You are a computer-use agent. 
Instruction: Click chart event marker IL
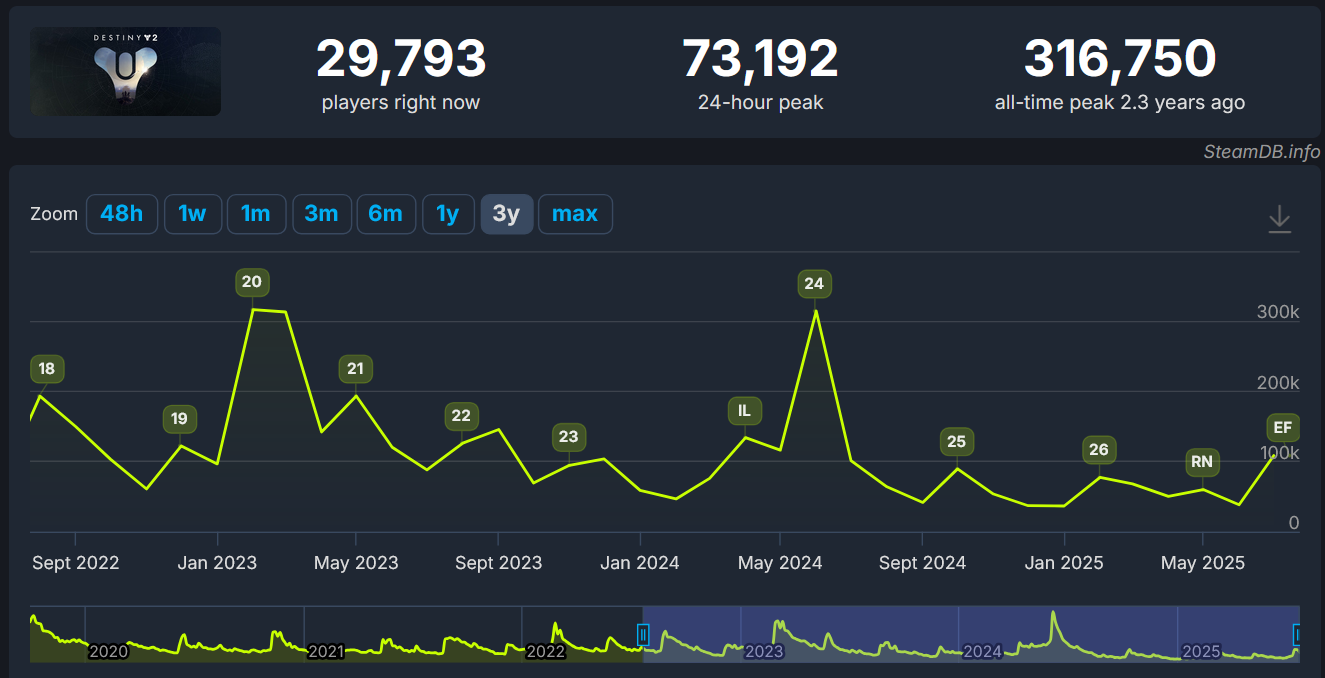pyautogui.click(x=744, y=410)
